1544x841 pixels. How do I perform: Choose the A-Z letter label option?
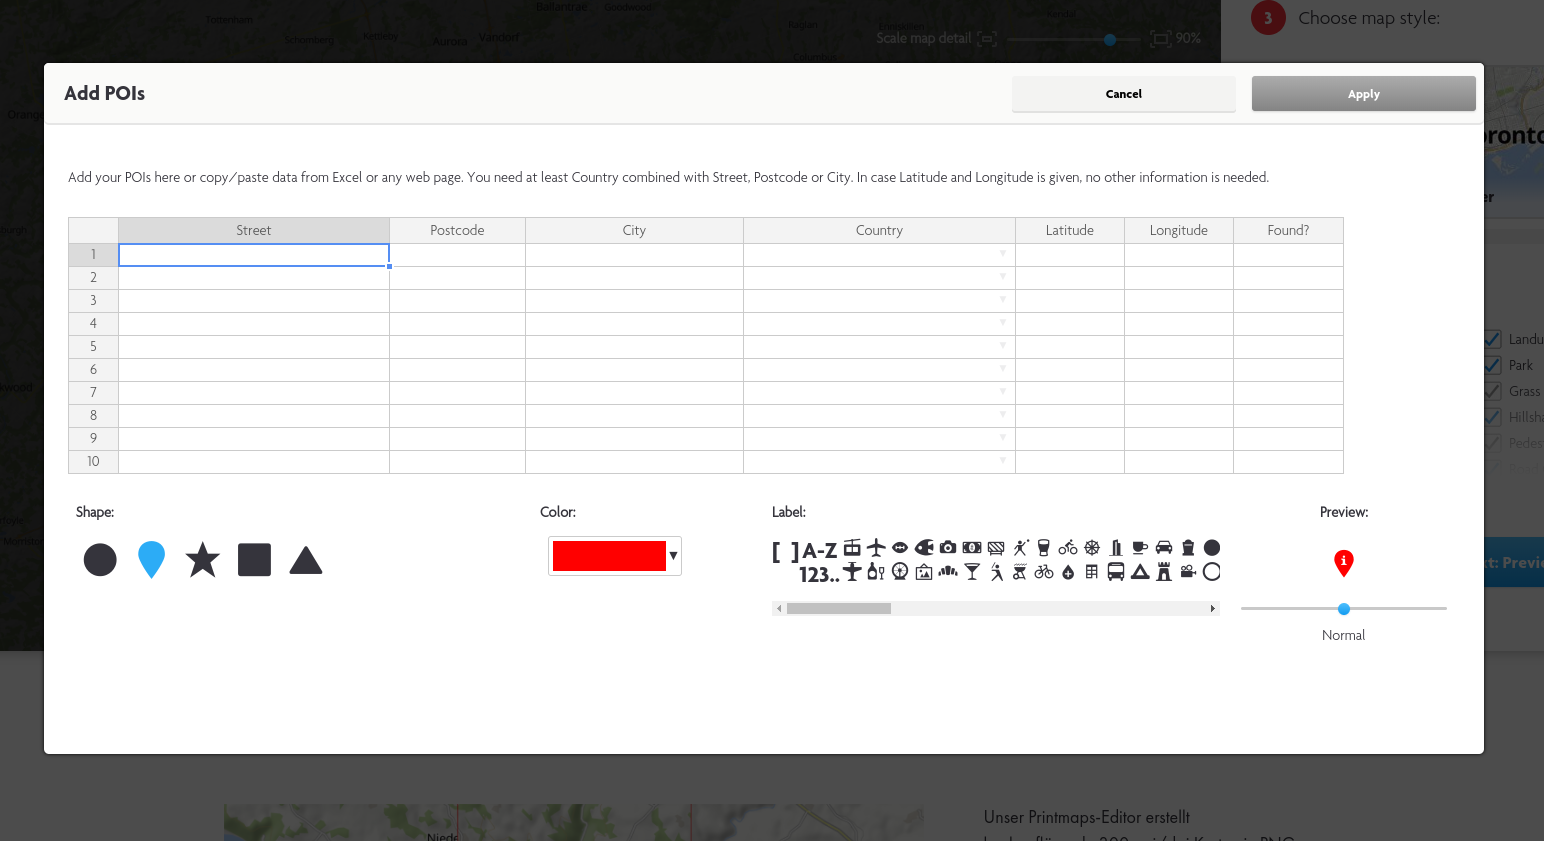click(819, 551)
